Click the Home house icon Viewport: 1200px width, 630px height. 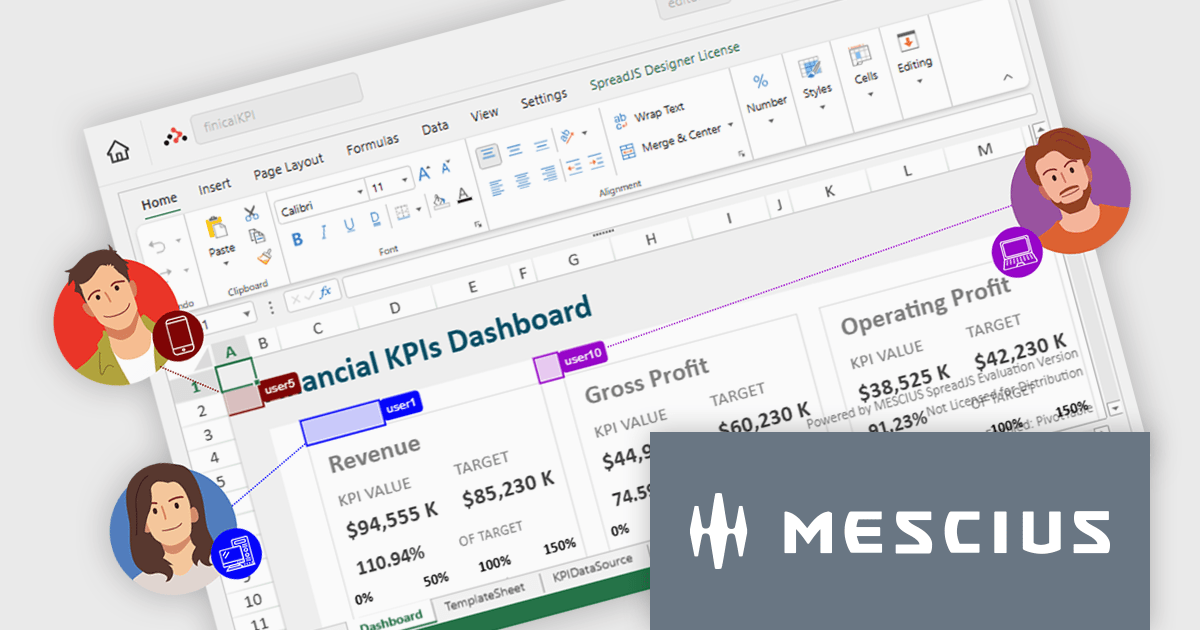coord(118,151)
